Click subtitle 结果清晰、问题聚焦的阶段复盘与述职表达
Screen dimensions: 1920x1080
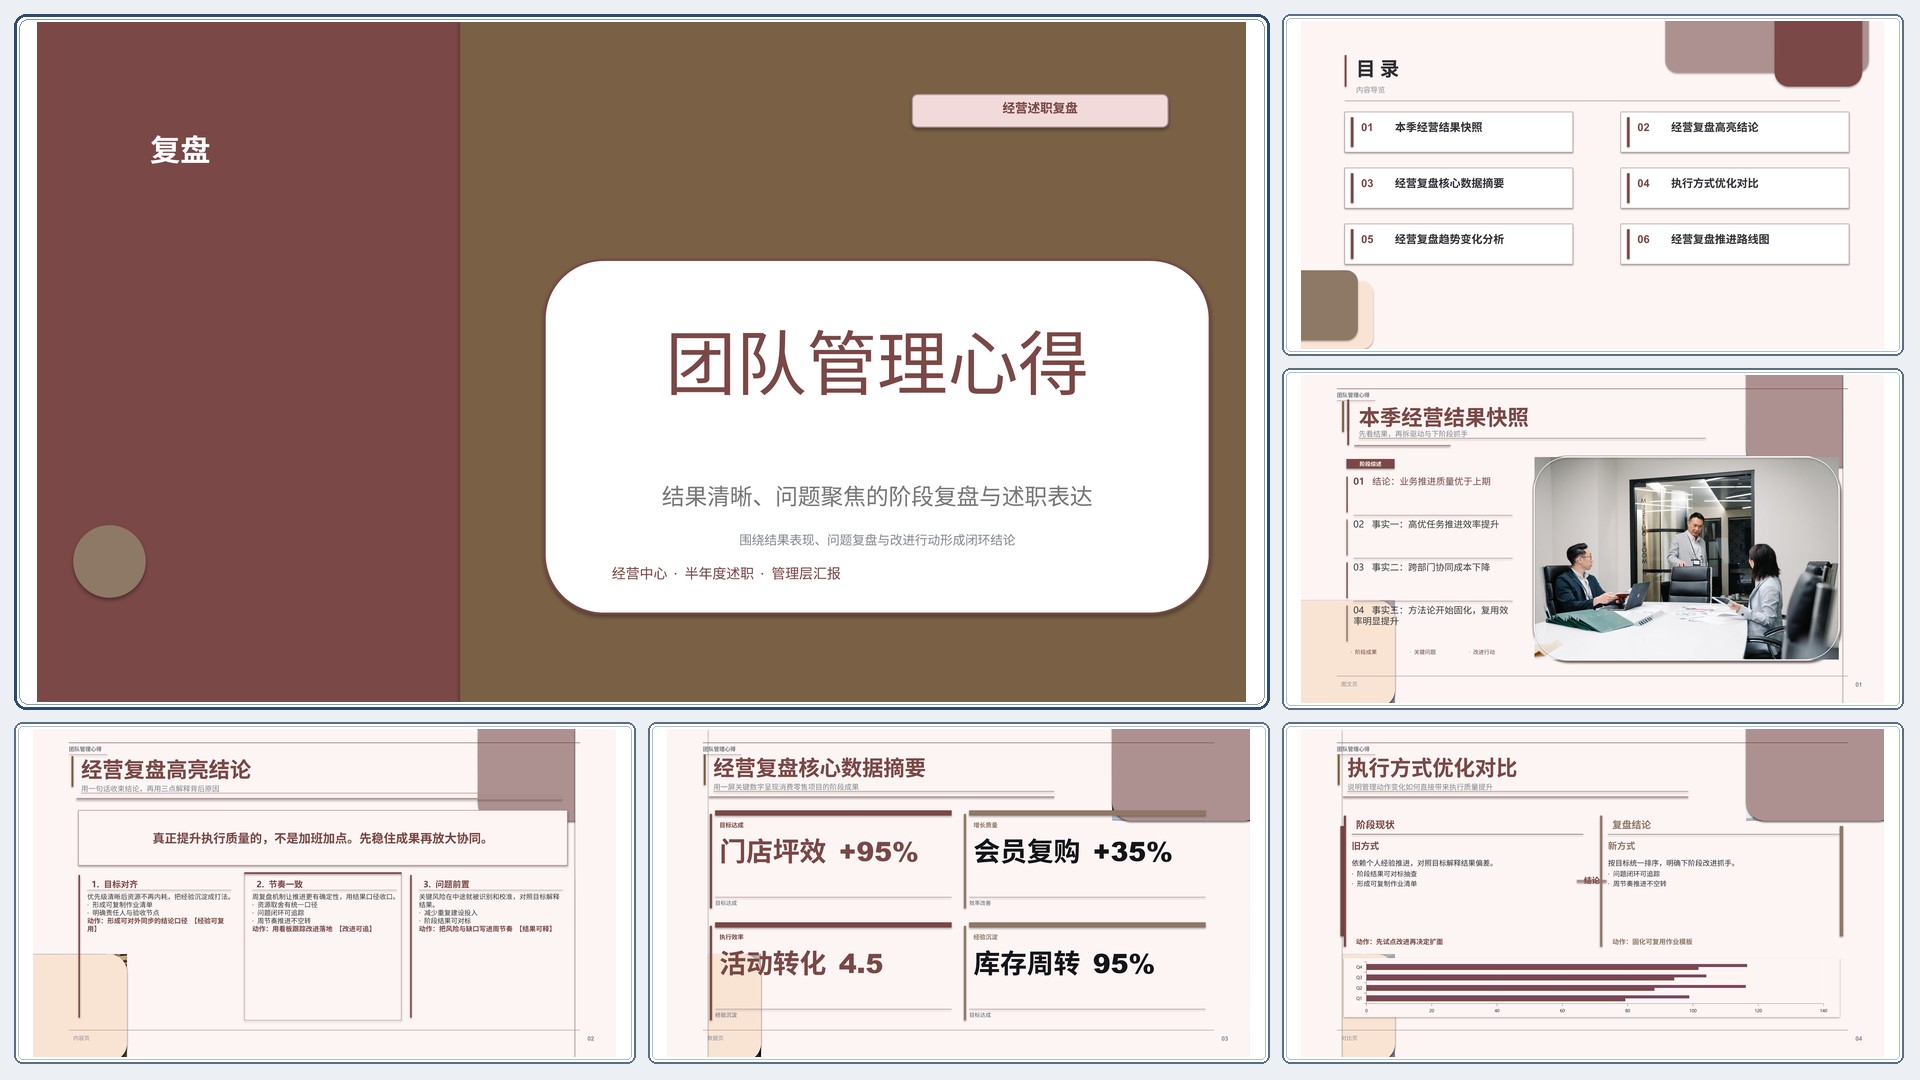tap(877, 497)
